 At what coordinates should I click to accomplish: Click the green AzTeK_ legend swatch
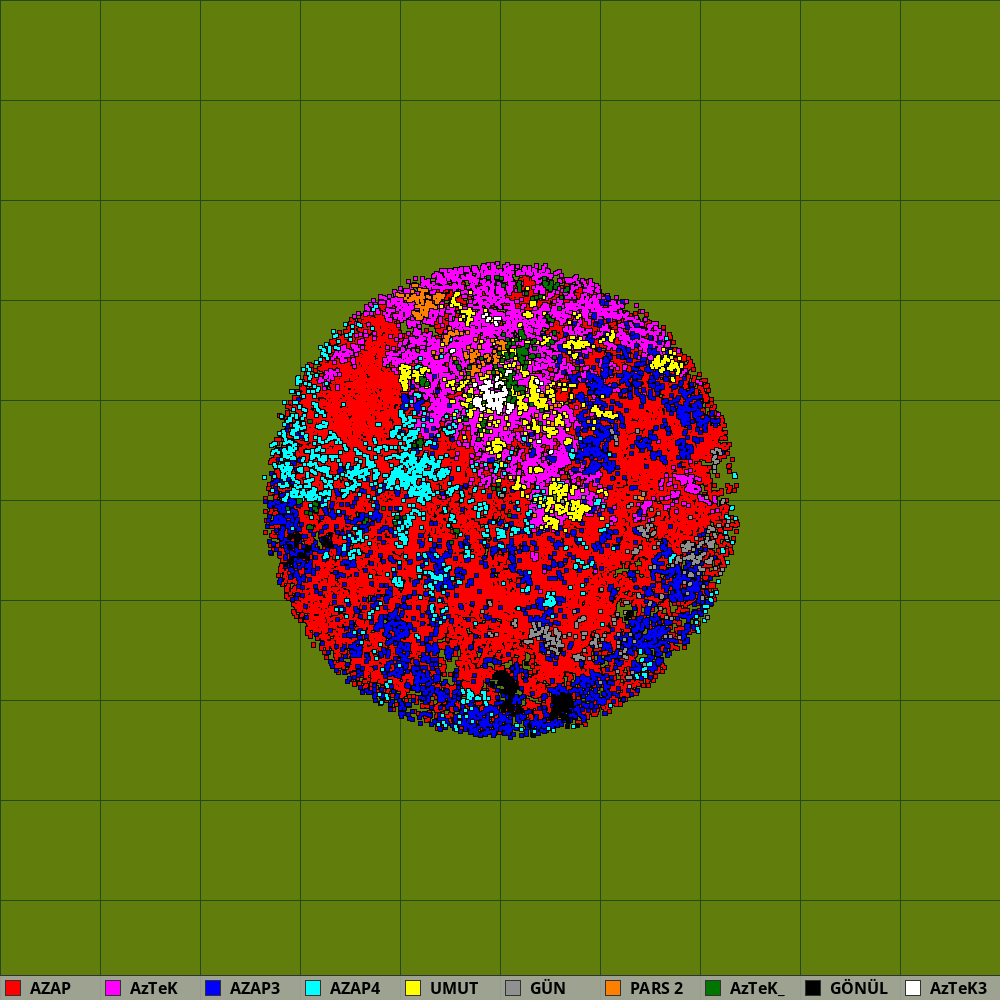pos(713,988)
